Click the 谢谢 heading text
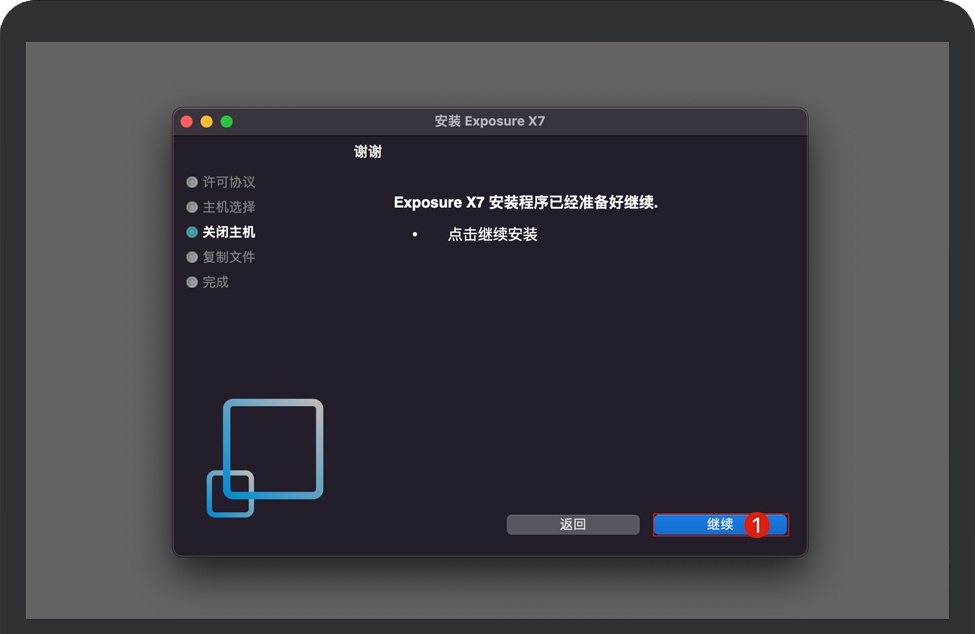 click(367, 152)
